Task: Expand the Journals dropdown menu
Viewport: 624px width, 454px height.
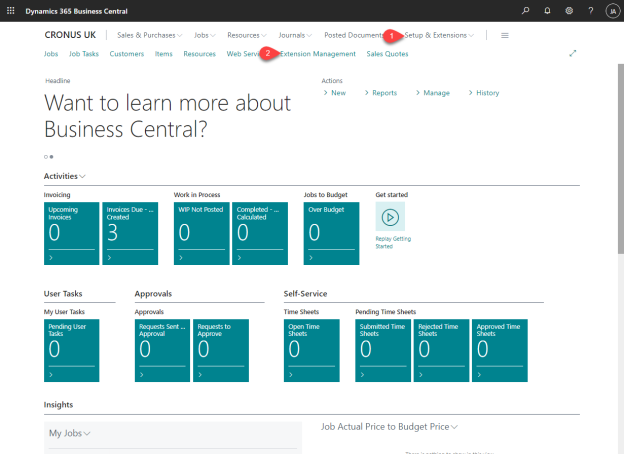Action: coord(295,35)
